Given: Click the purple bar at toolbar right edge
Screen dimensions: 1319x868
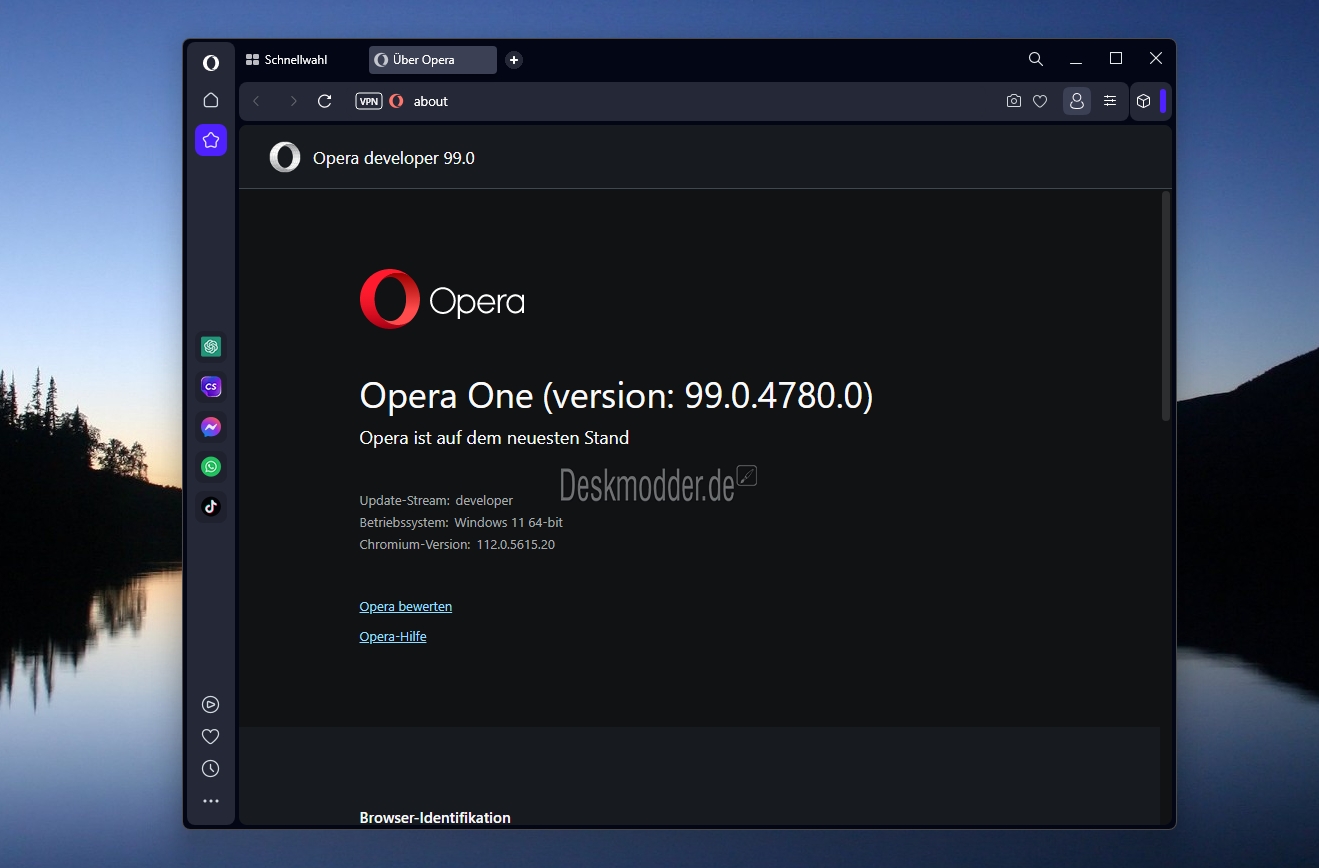Looking at the screenshot, I should coord(1163,101).
